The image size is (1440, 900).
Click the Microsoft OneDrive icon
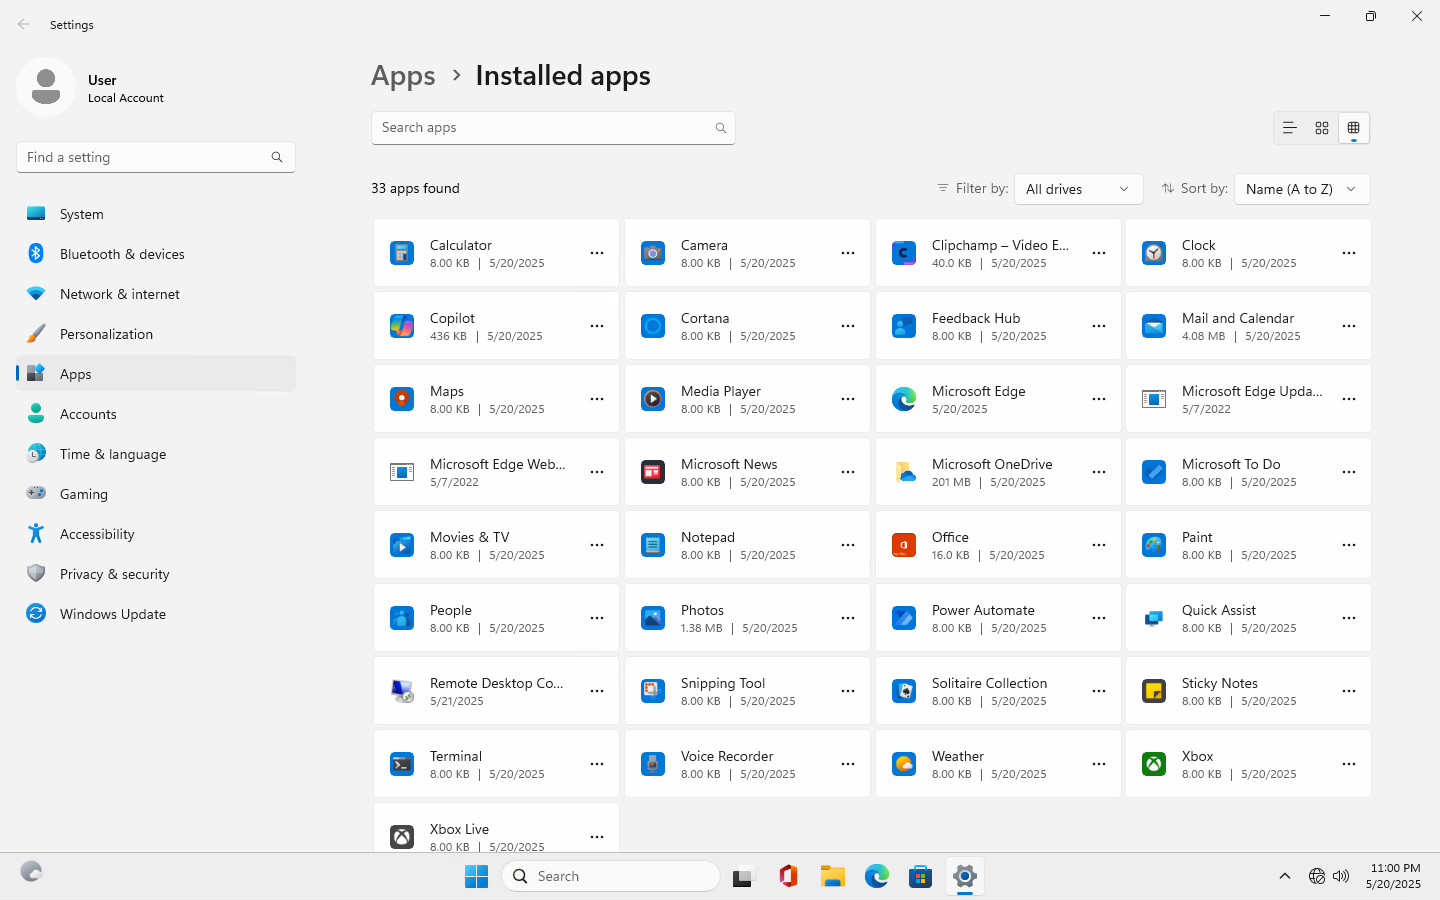tap(904, 472)
